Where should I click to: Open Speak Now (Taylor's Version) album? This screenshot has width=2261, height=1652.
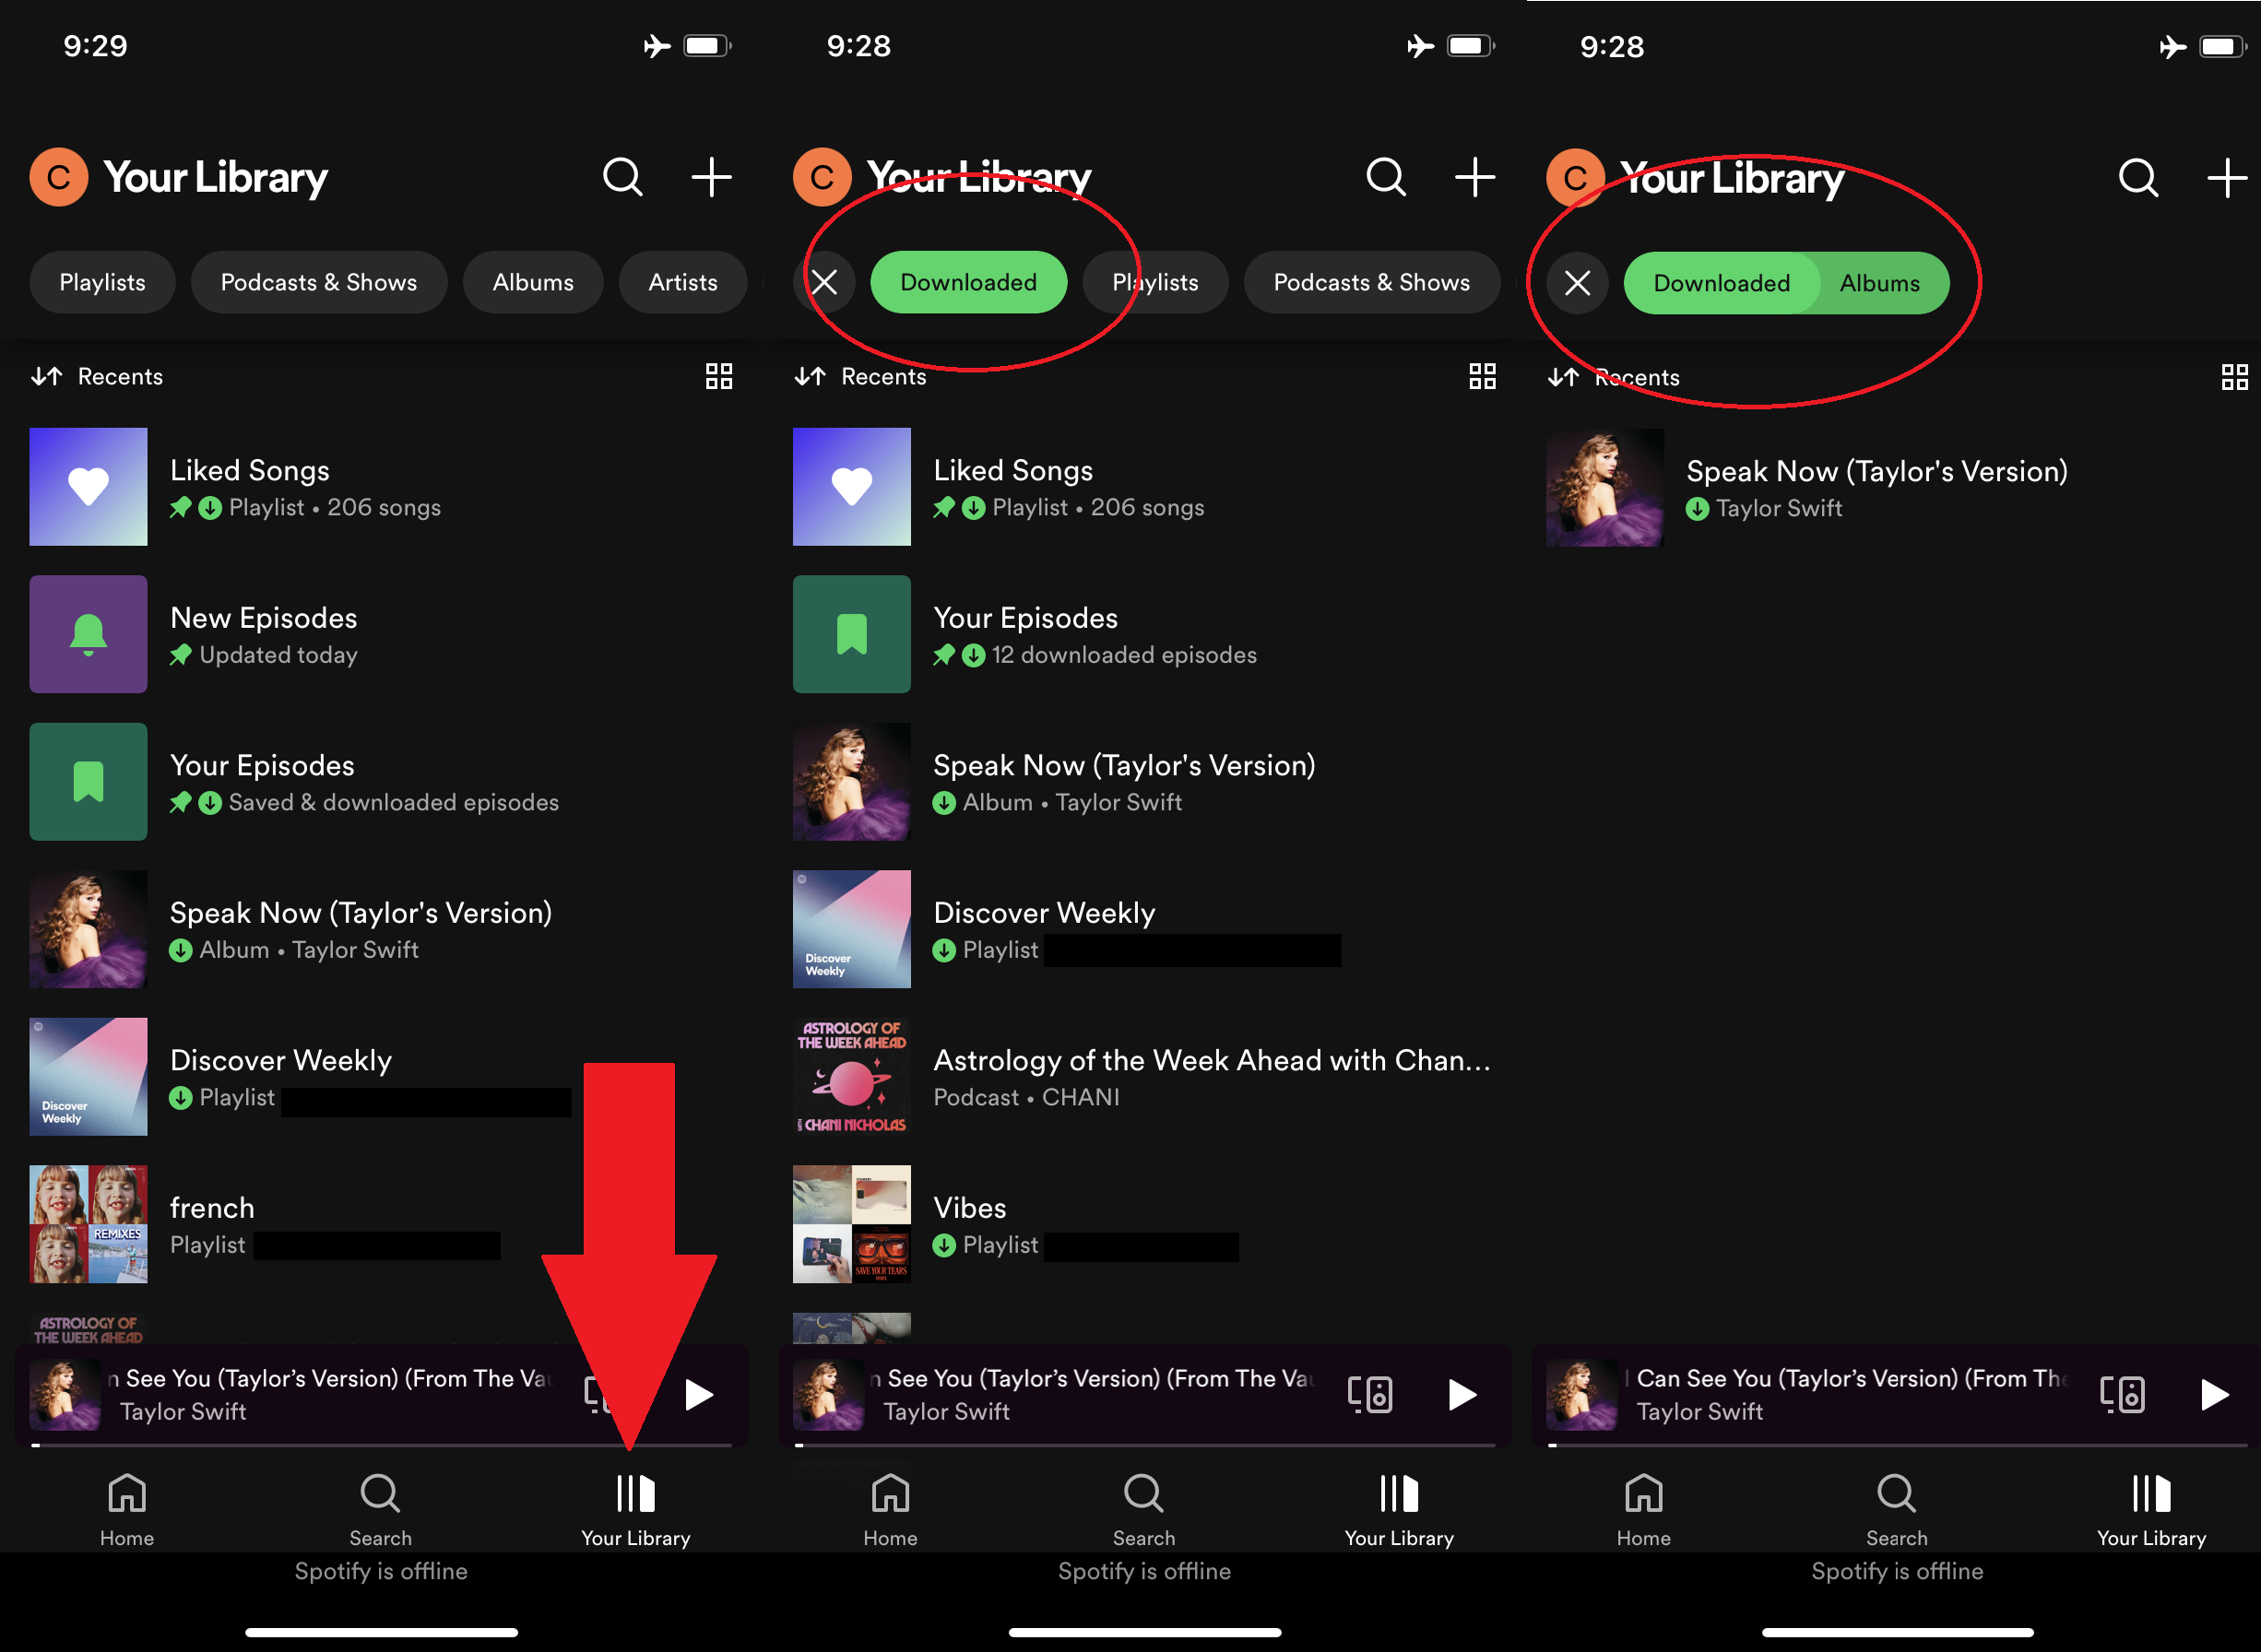360,929
